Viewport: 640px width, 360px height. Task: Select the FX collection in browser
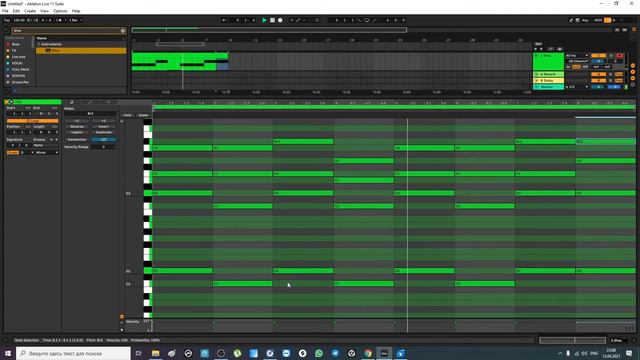coord(14,51)
